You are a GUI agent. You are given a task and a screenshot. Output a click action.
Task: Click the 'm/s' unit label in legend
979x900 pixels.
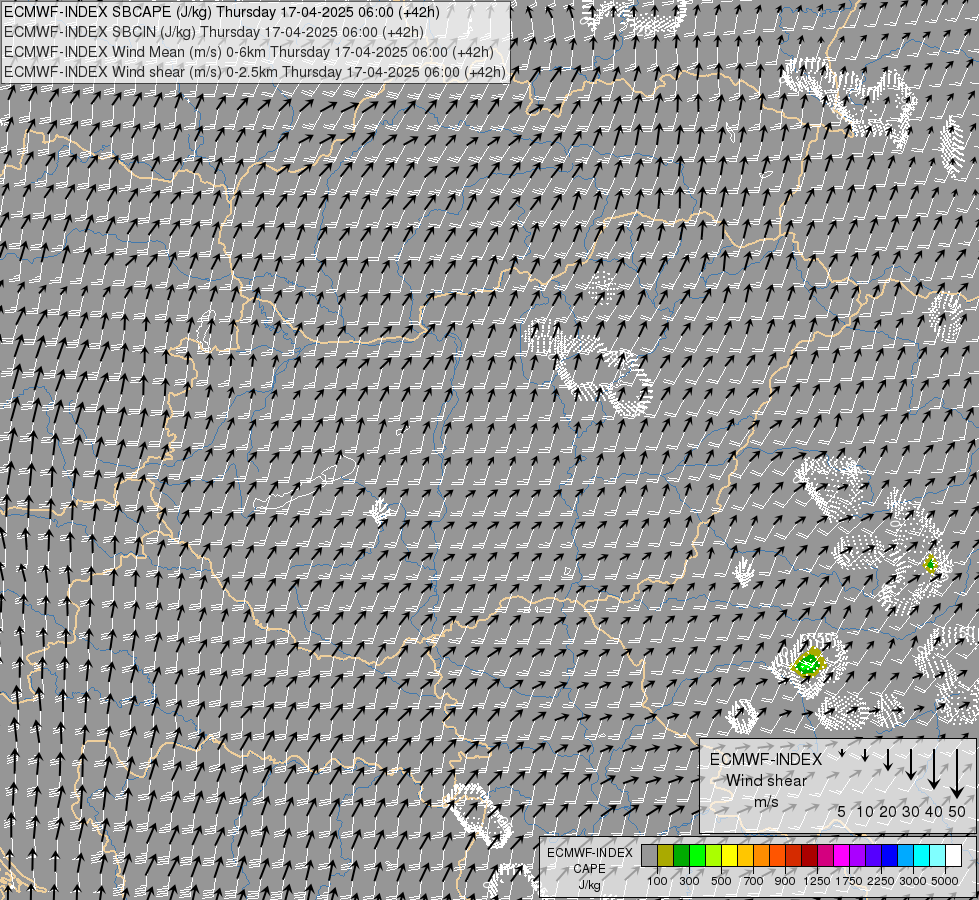pyautogui.click(x=766, y=801)
